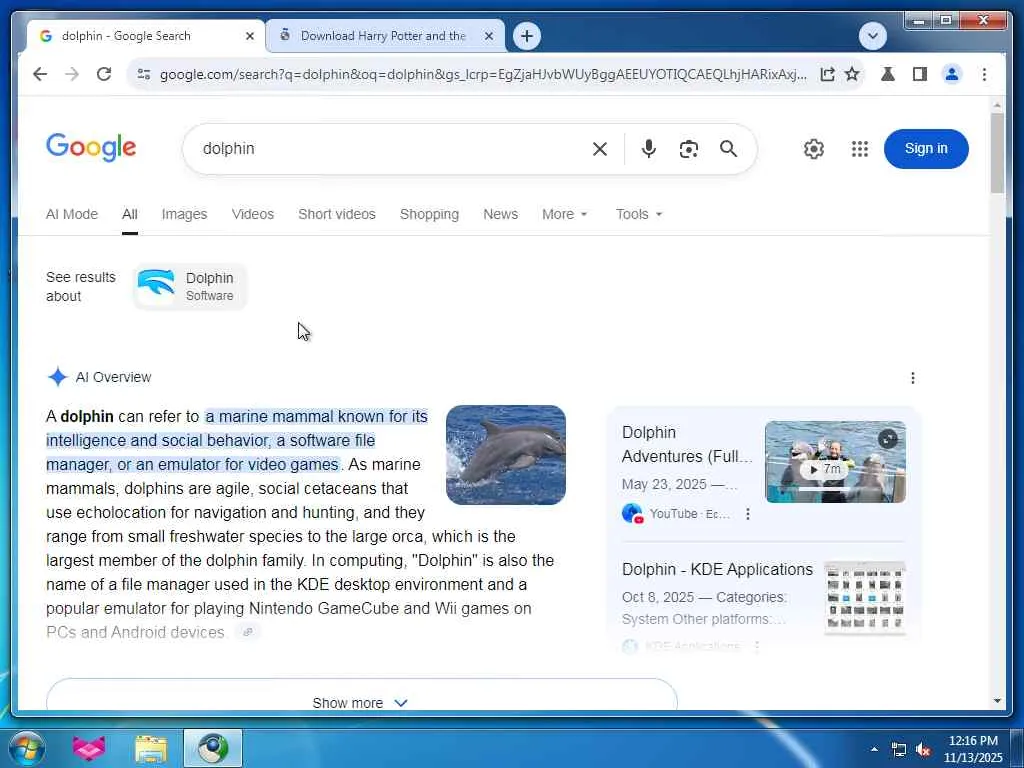Reload the current page
Viewport: 1024px width, 768px height.
104,74
